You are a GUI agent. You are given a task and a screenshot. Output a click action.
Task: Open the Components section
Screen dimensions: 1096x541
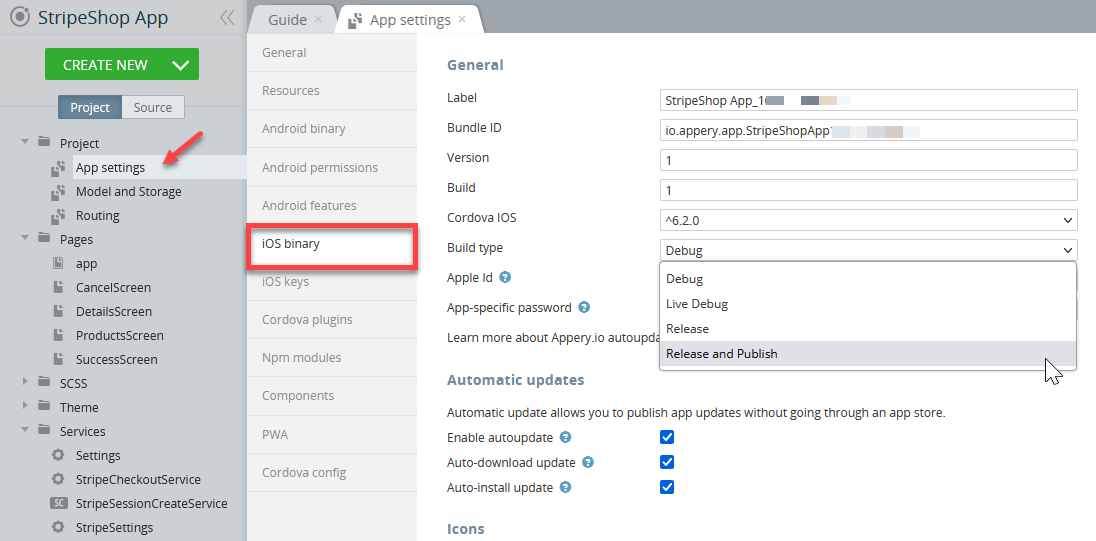[332, 396]
